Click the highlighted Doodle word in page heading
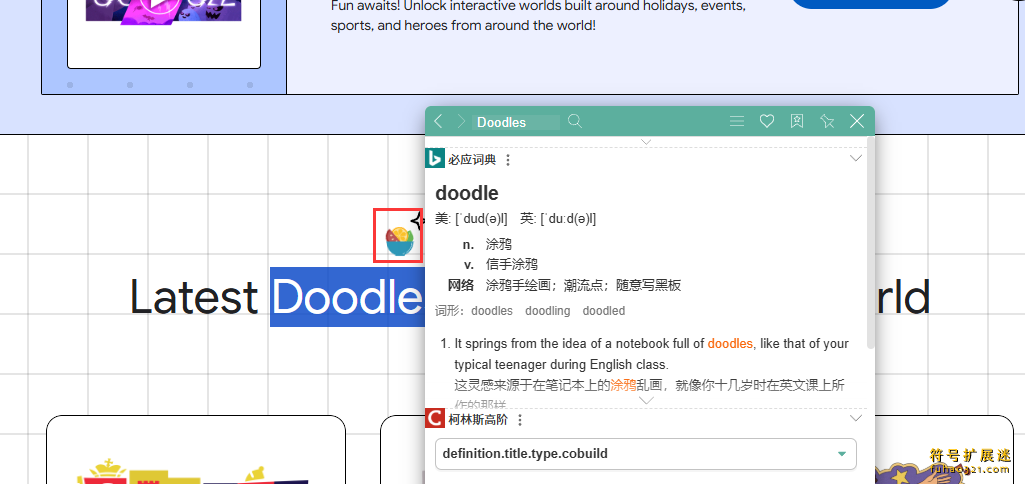Image resolution: width=1025 pixels, height=484 pixels. (x=347, y=297)
